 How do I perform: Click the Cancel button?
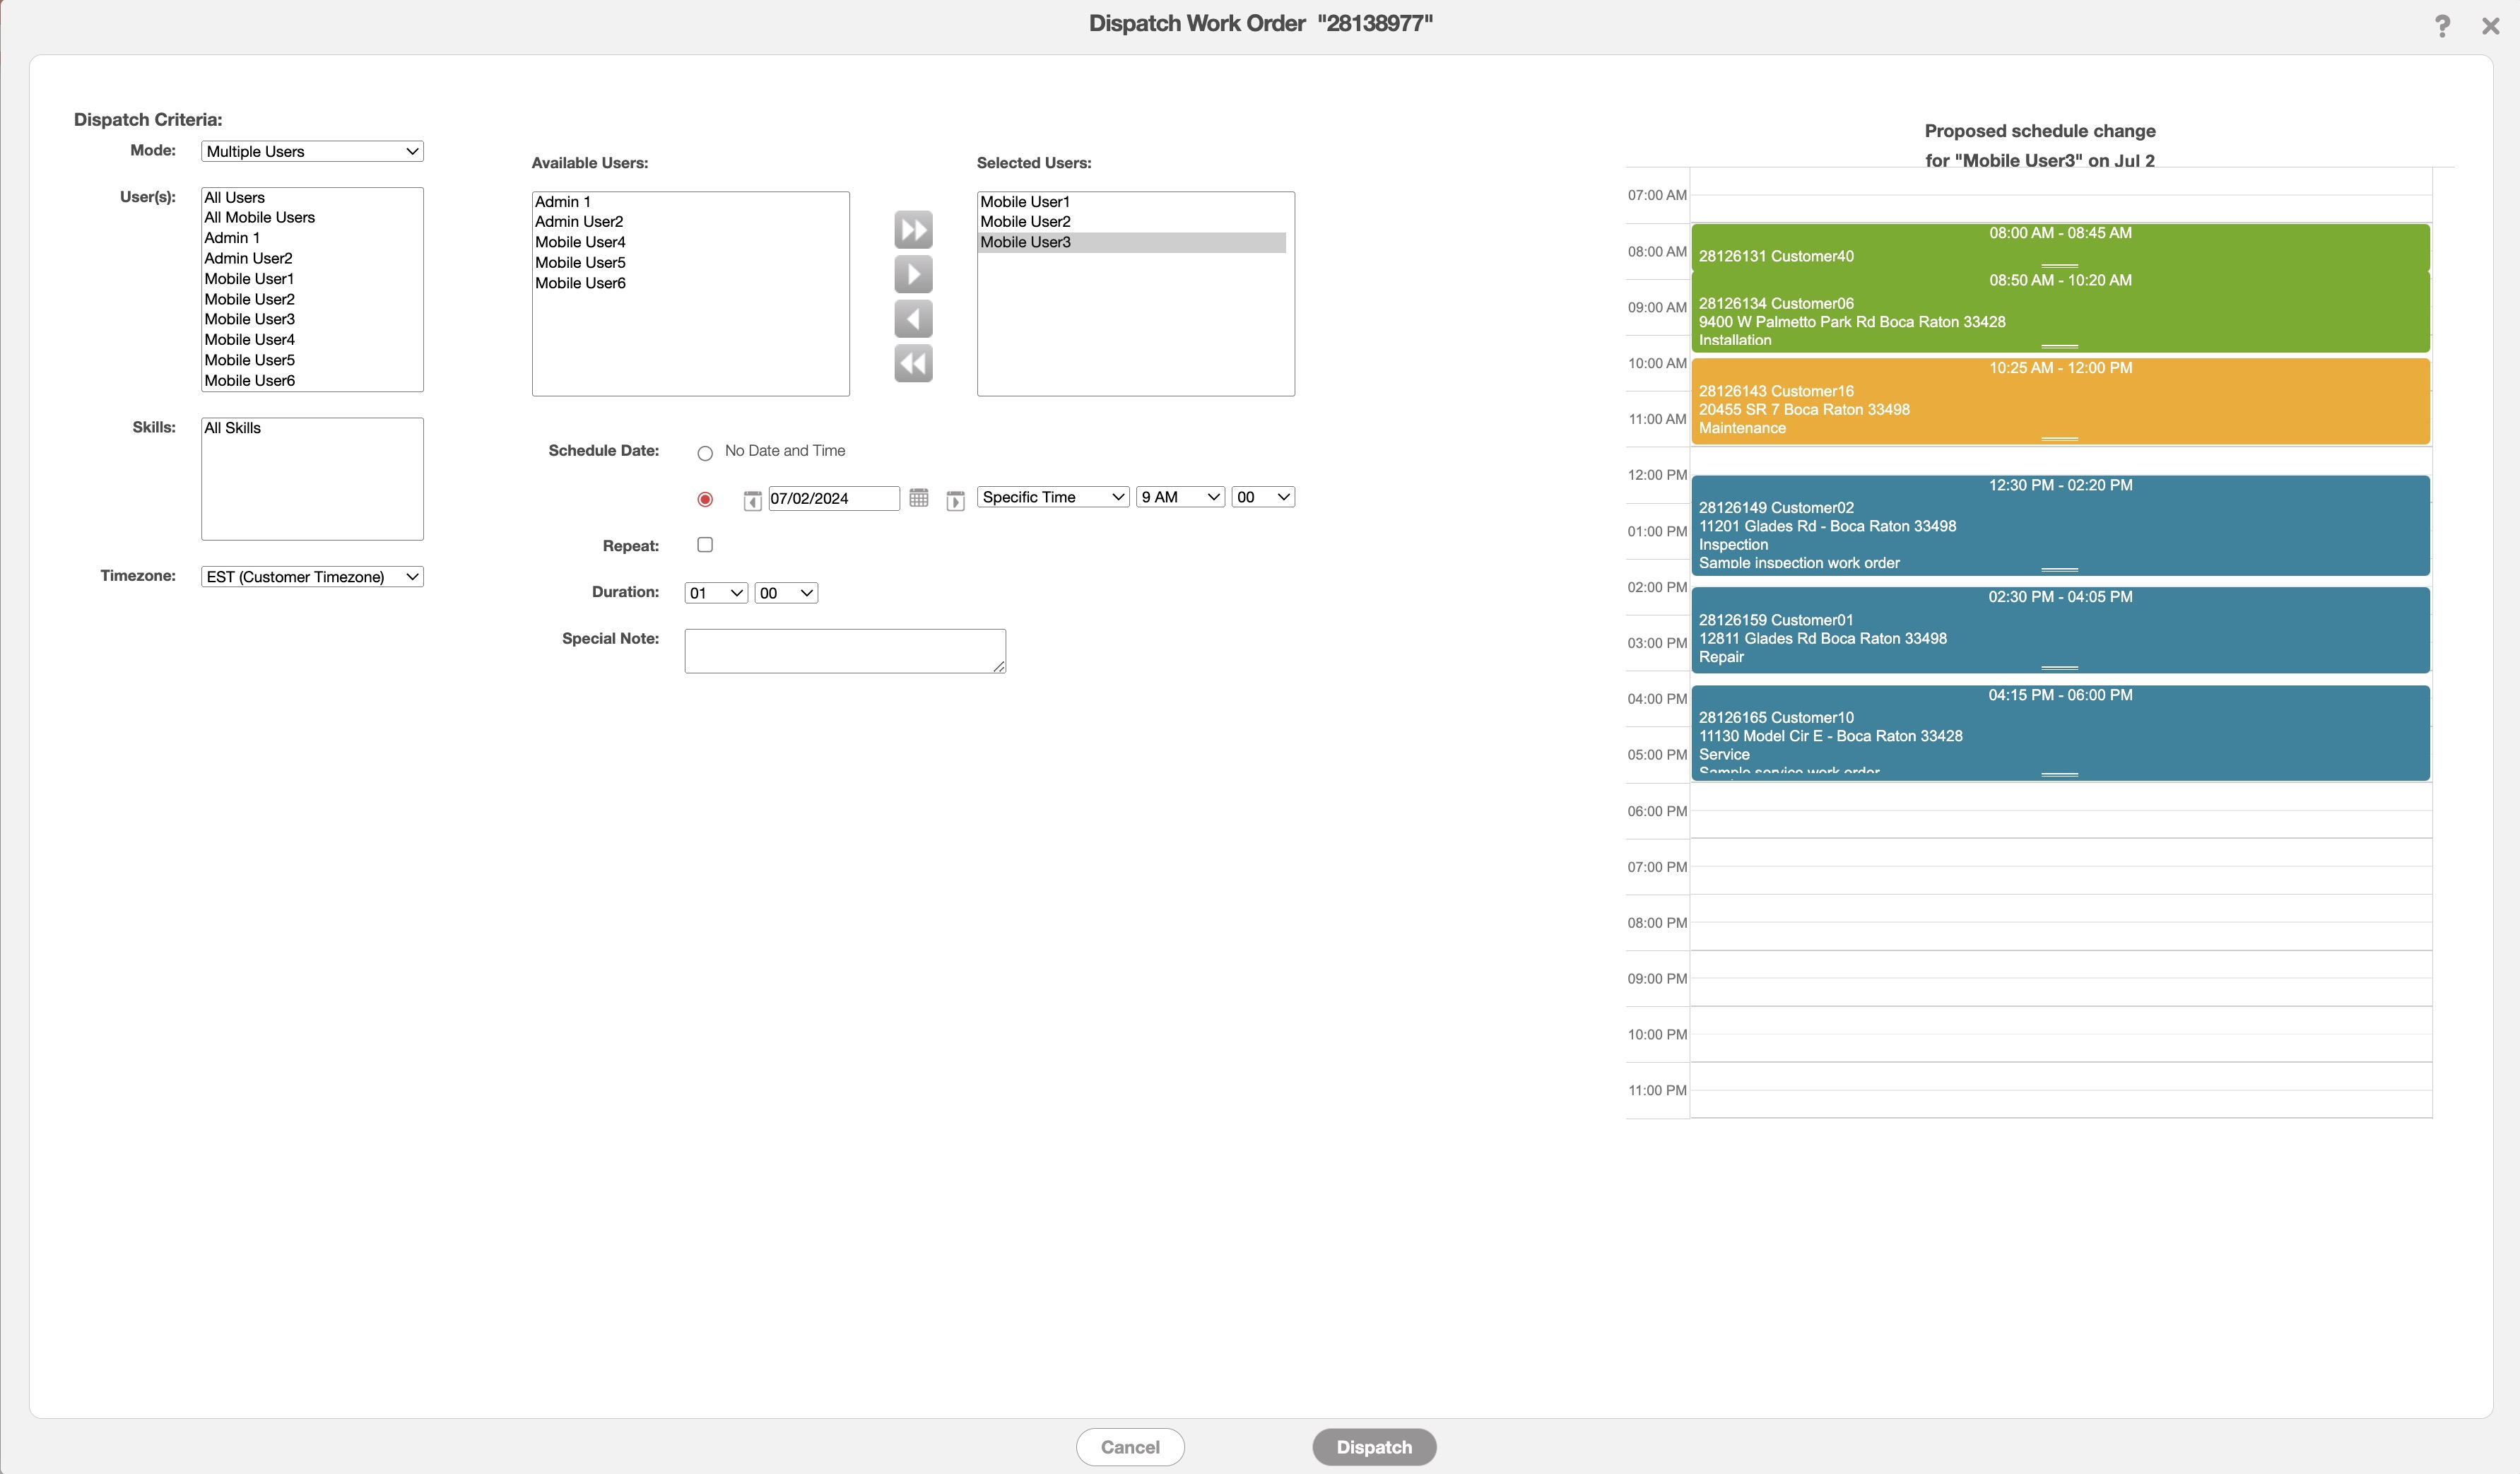tap(1130, 1447)
